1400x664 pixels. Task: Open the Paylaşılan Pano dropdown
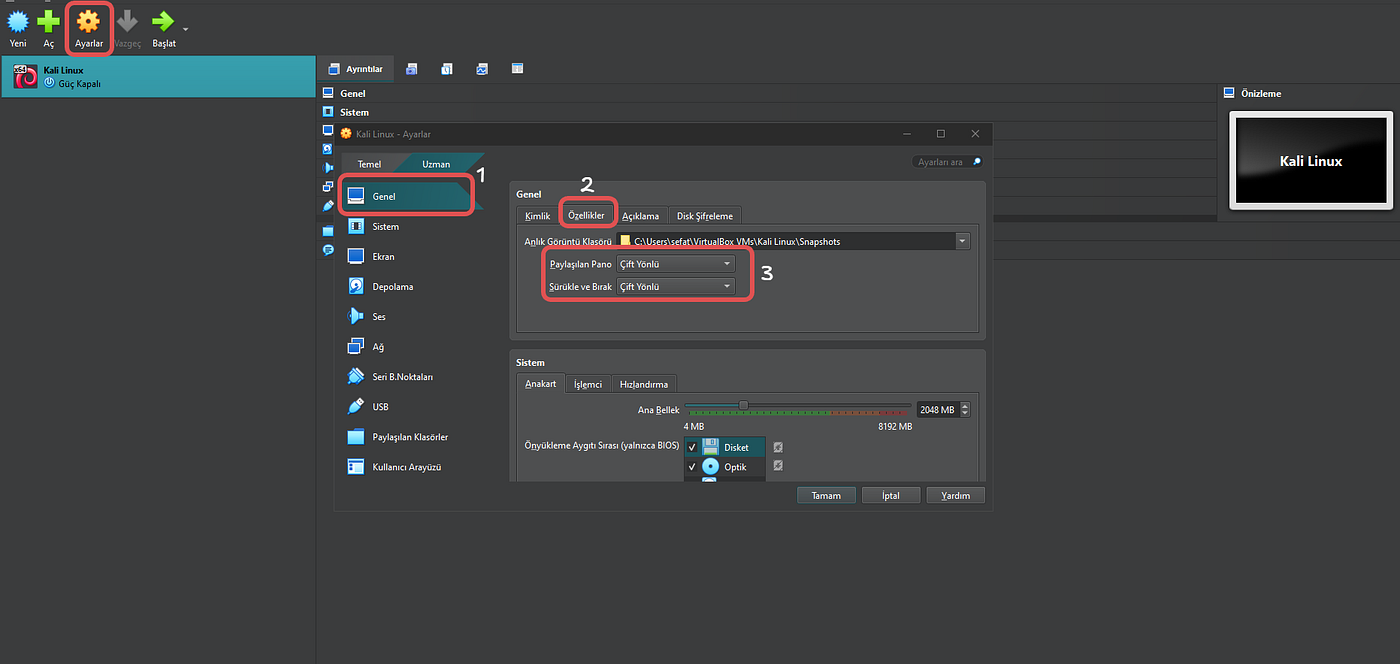click(676, 264)
